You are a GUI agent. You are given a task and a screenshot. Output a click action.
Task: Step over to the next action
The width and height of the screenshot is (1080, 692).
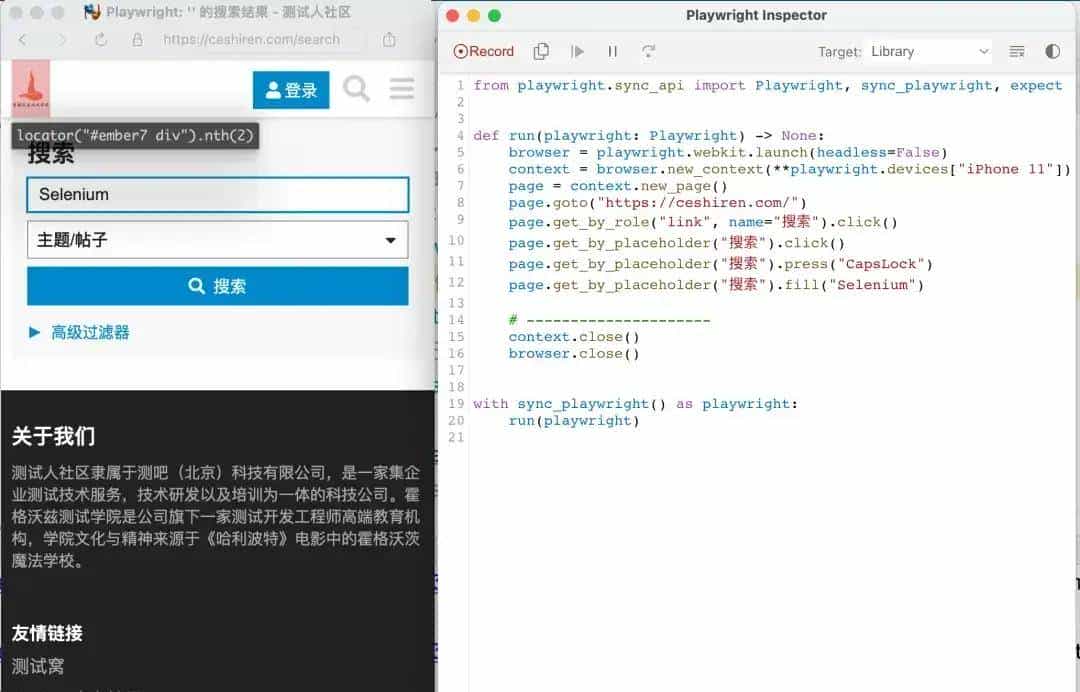coord(648,50)
